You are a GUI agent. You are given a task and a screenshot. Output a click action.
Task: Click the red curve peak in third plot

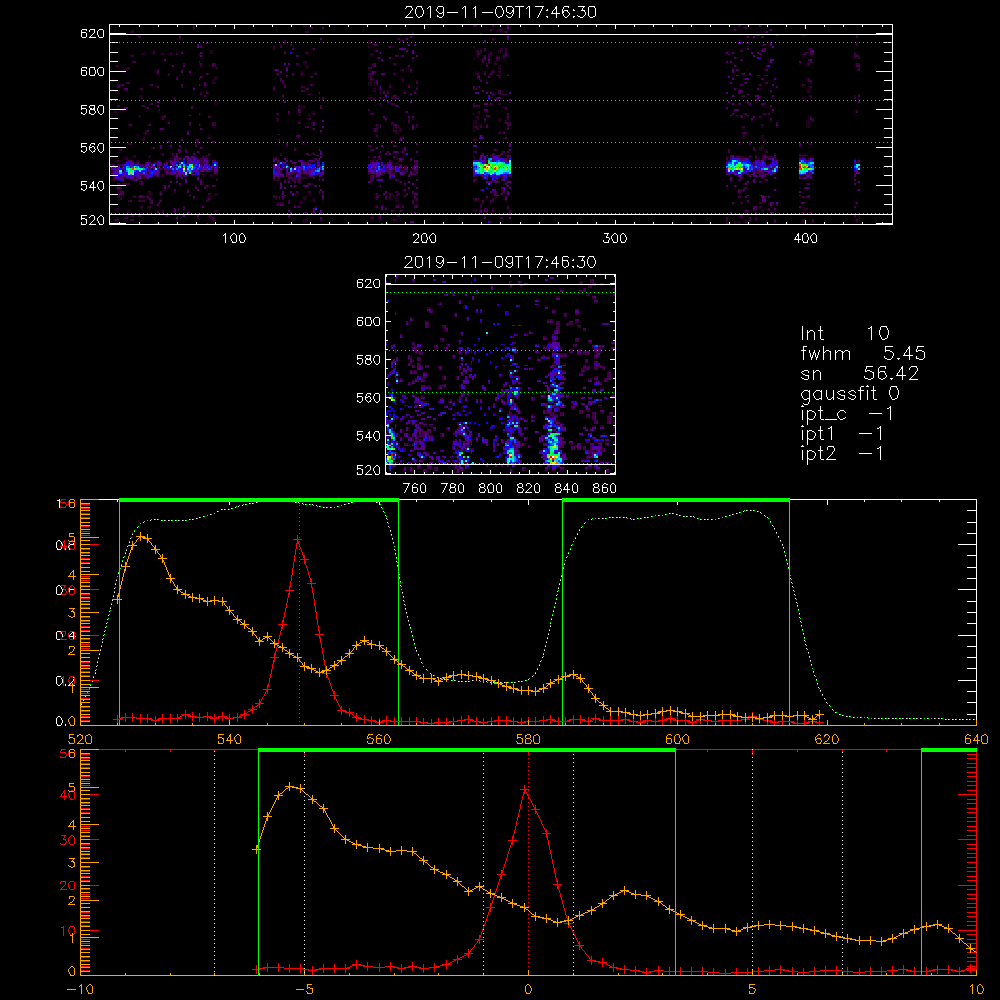tap(298, 540)
